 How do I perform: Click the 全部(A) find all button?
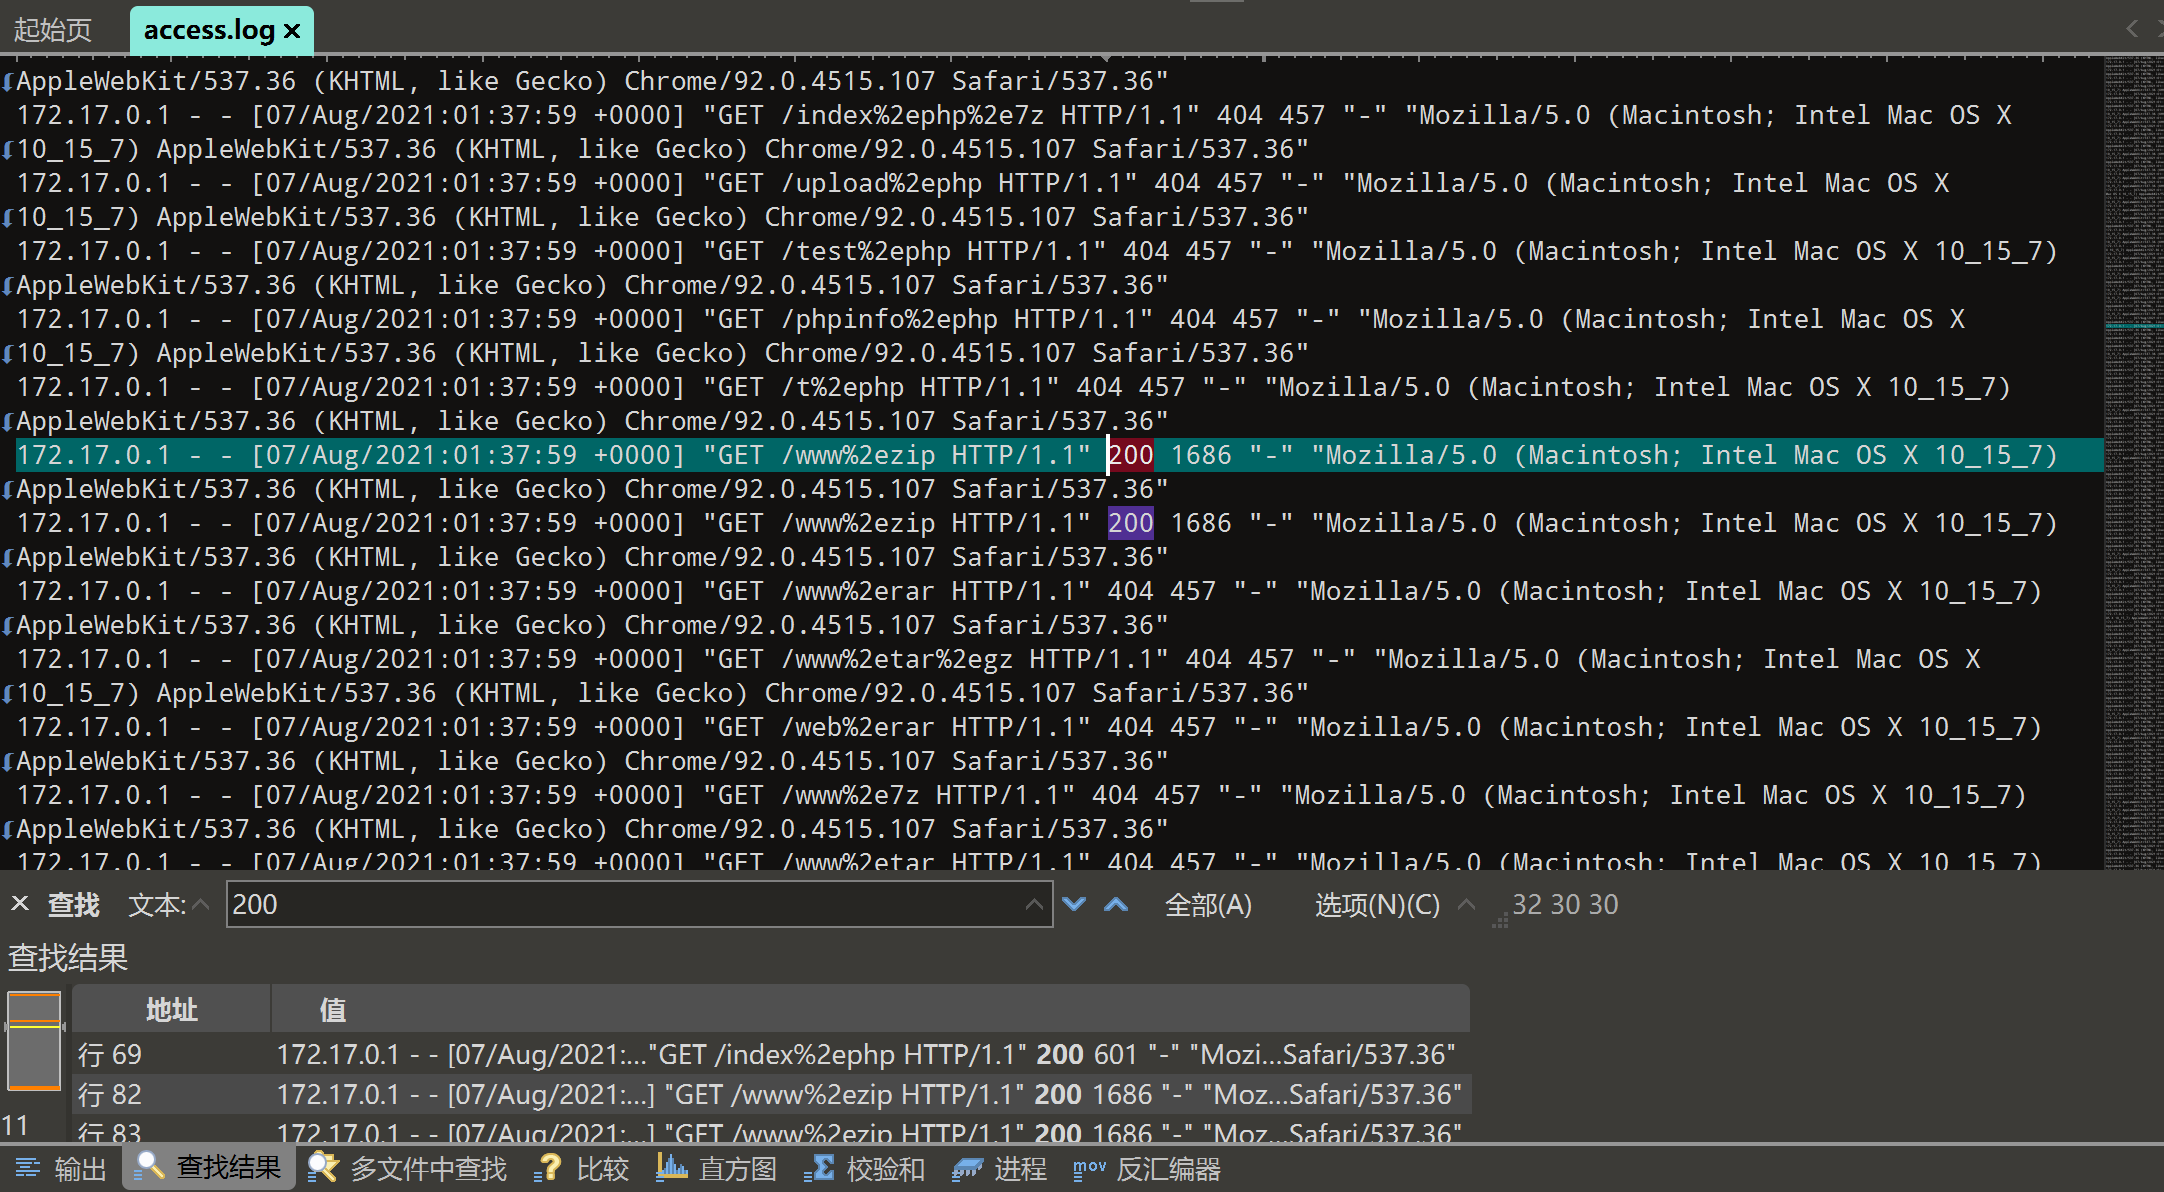pyautogui.click(x=1208, y=904)
